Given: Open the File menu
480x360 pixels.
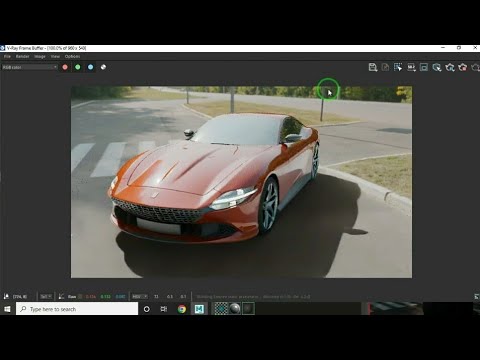Looking at the screenshot, I should click(x=7, y=56).
